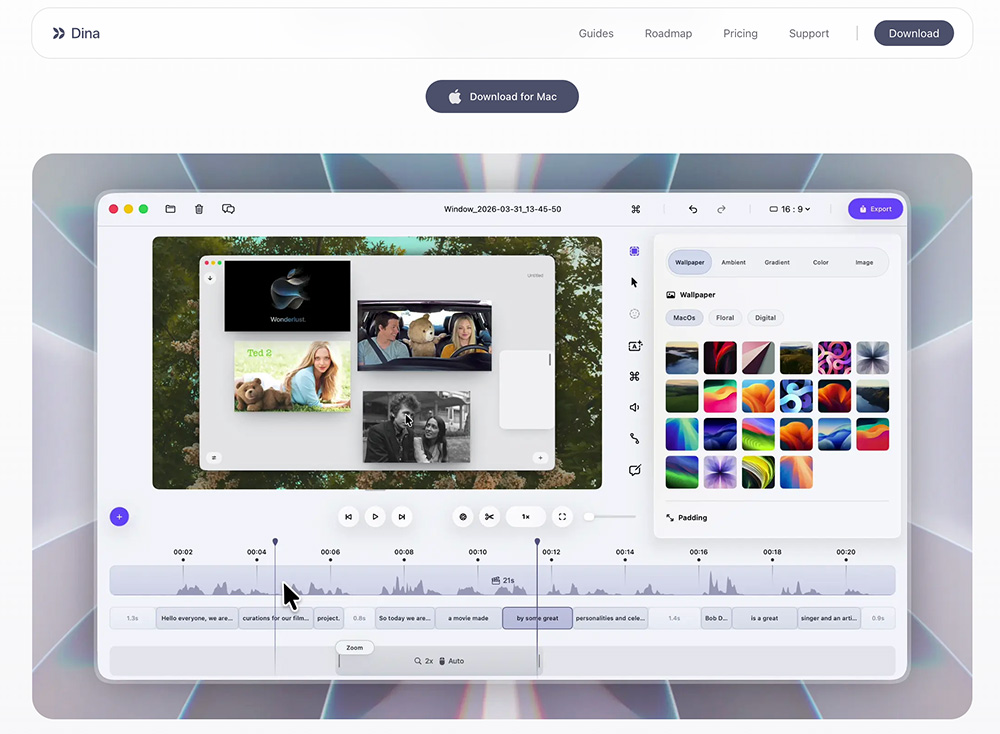
Task: Open the Support link
Action: [x=809, y=33]
